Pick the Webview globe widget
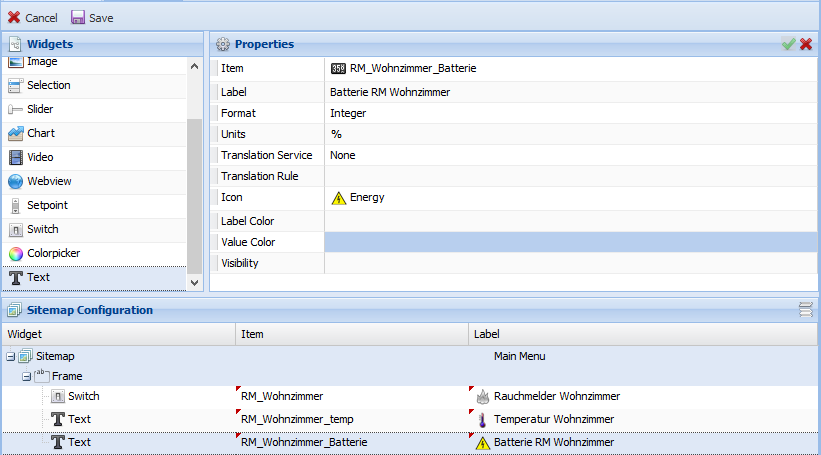The width and height of the screenshot is (821, 455). [16, 181]
